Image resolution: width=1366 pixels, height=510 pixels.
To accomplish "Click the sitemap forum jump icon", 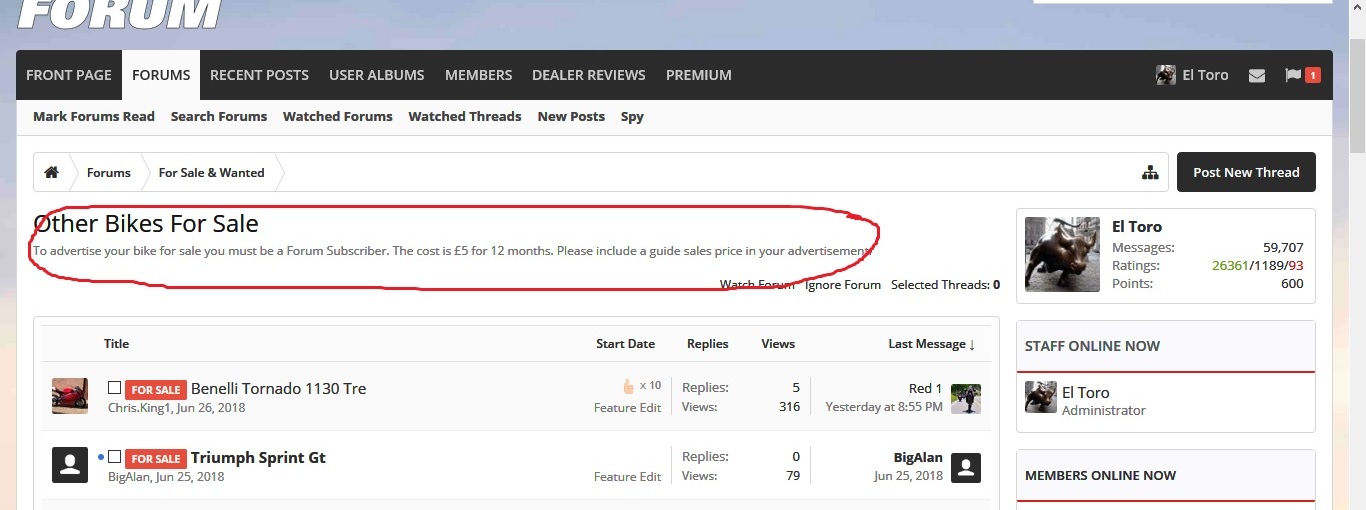I will coord(1150,173).
